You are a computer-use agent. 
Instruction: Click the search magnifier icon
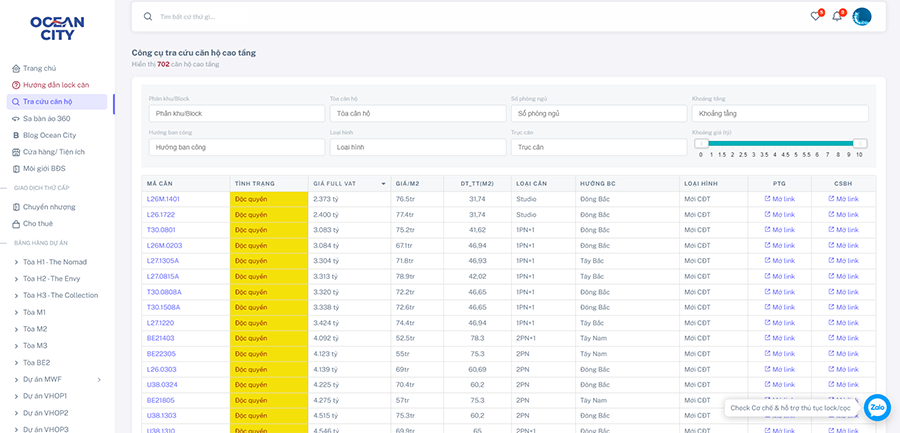coord(148,17)
